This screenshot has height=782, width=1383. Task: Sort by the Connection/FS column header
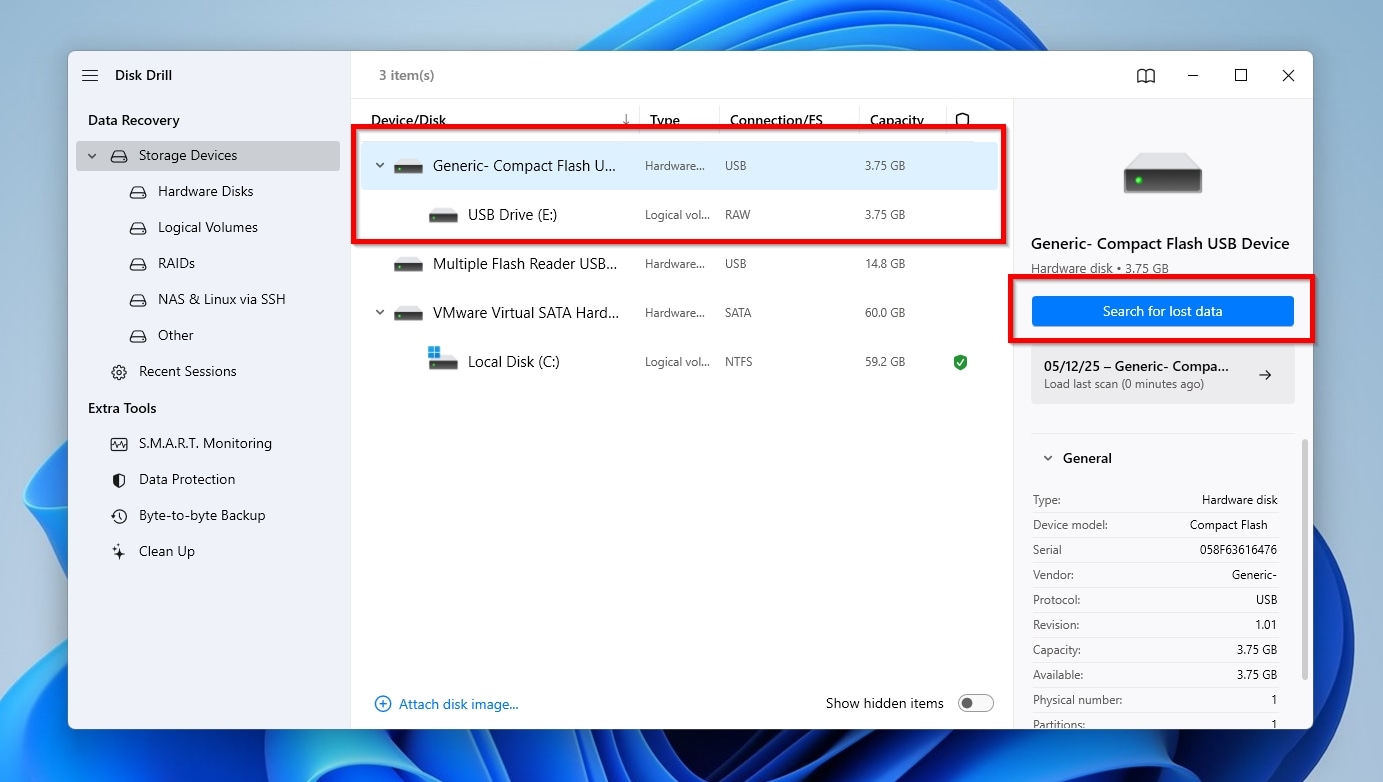point(776,120)
